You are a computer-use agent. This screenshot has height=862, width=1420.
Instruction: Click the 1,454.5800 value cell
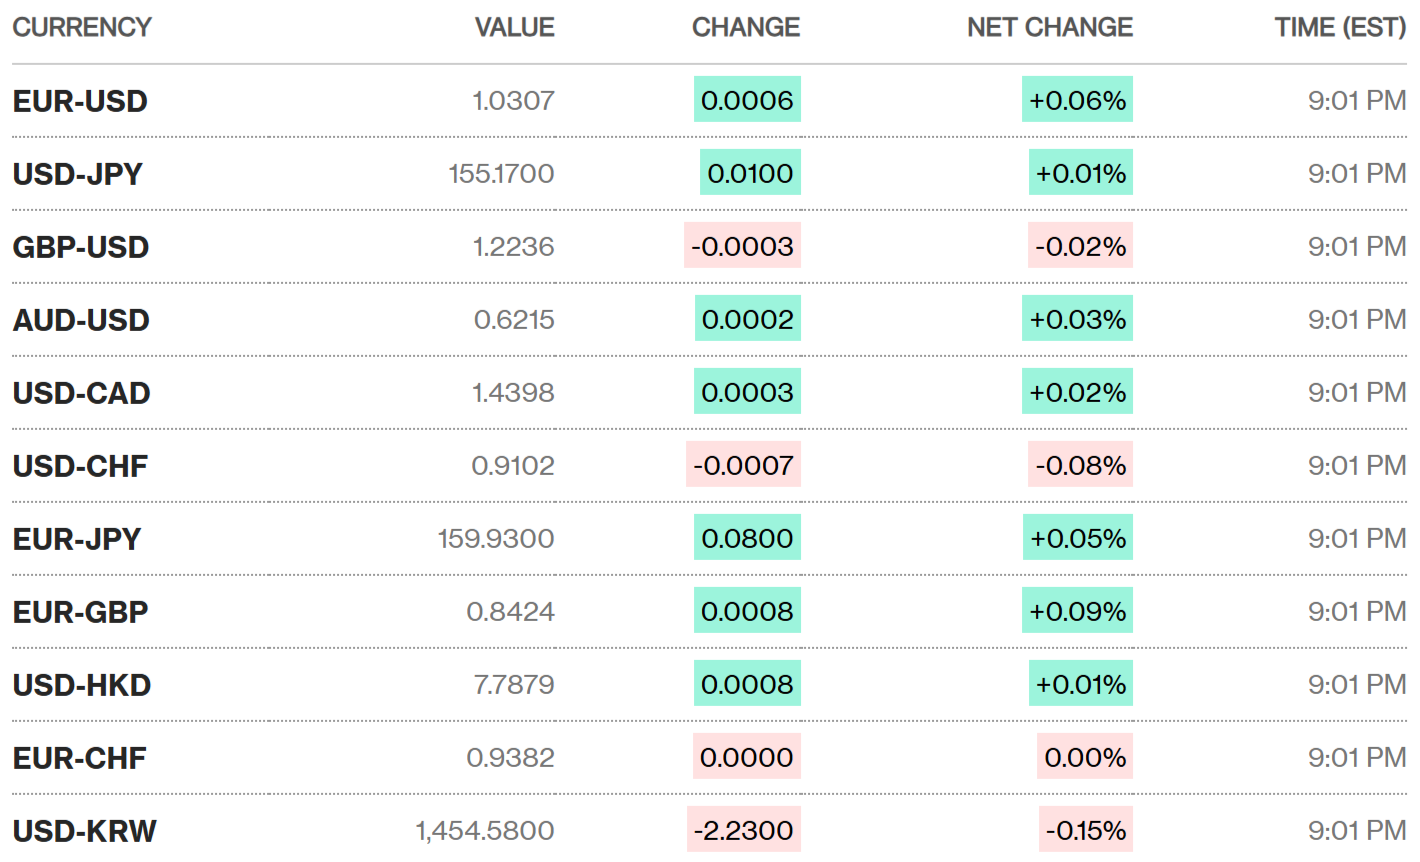[x=485, y=831]
